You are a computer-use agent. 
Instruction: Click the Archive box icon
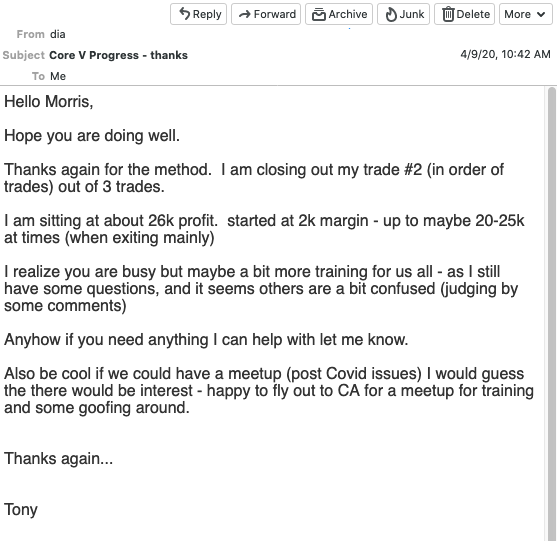click(319, 14)
